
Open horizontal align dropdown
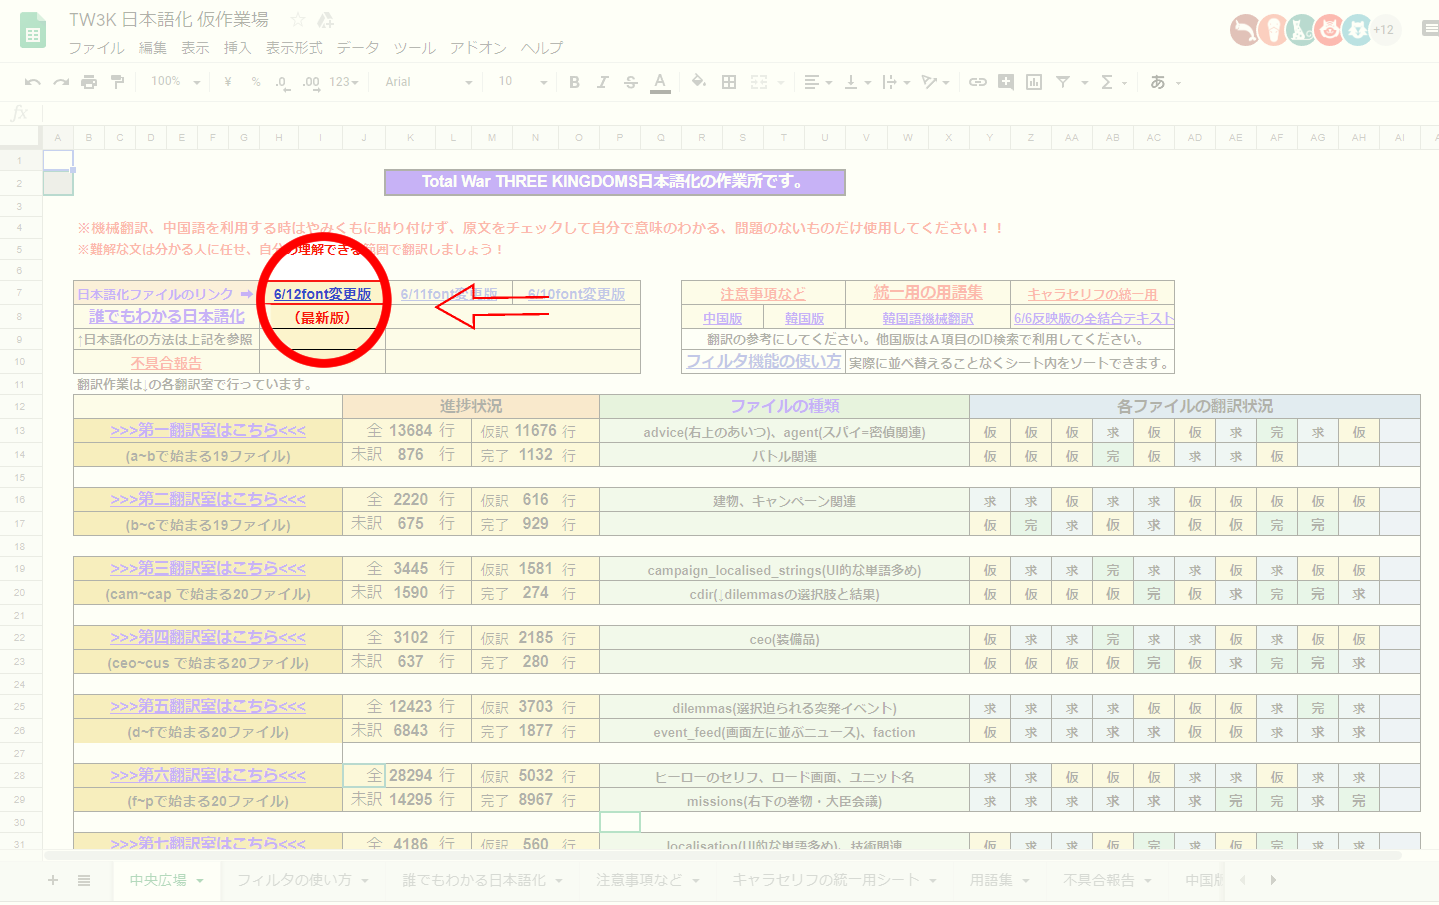point(817,82)
